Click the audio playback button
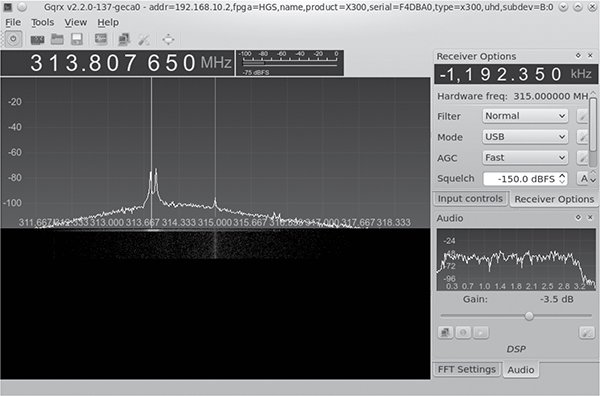This screenshot has height=396, width=600. point(481,332)
